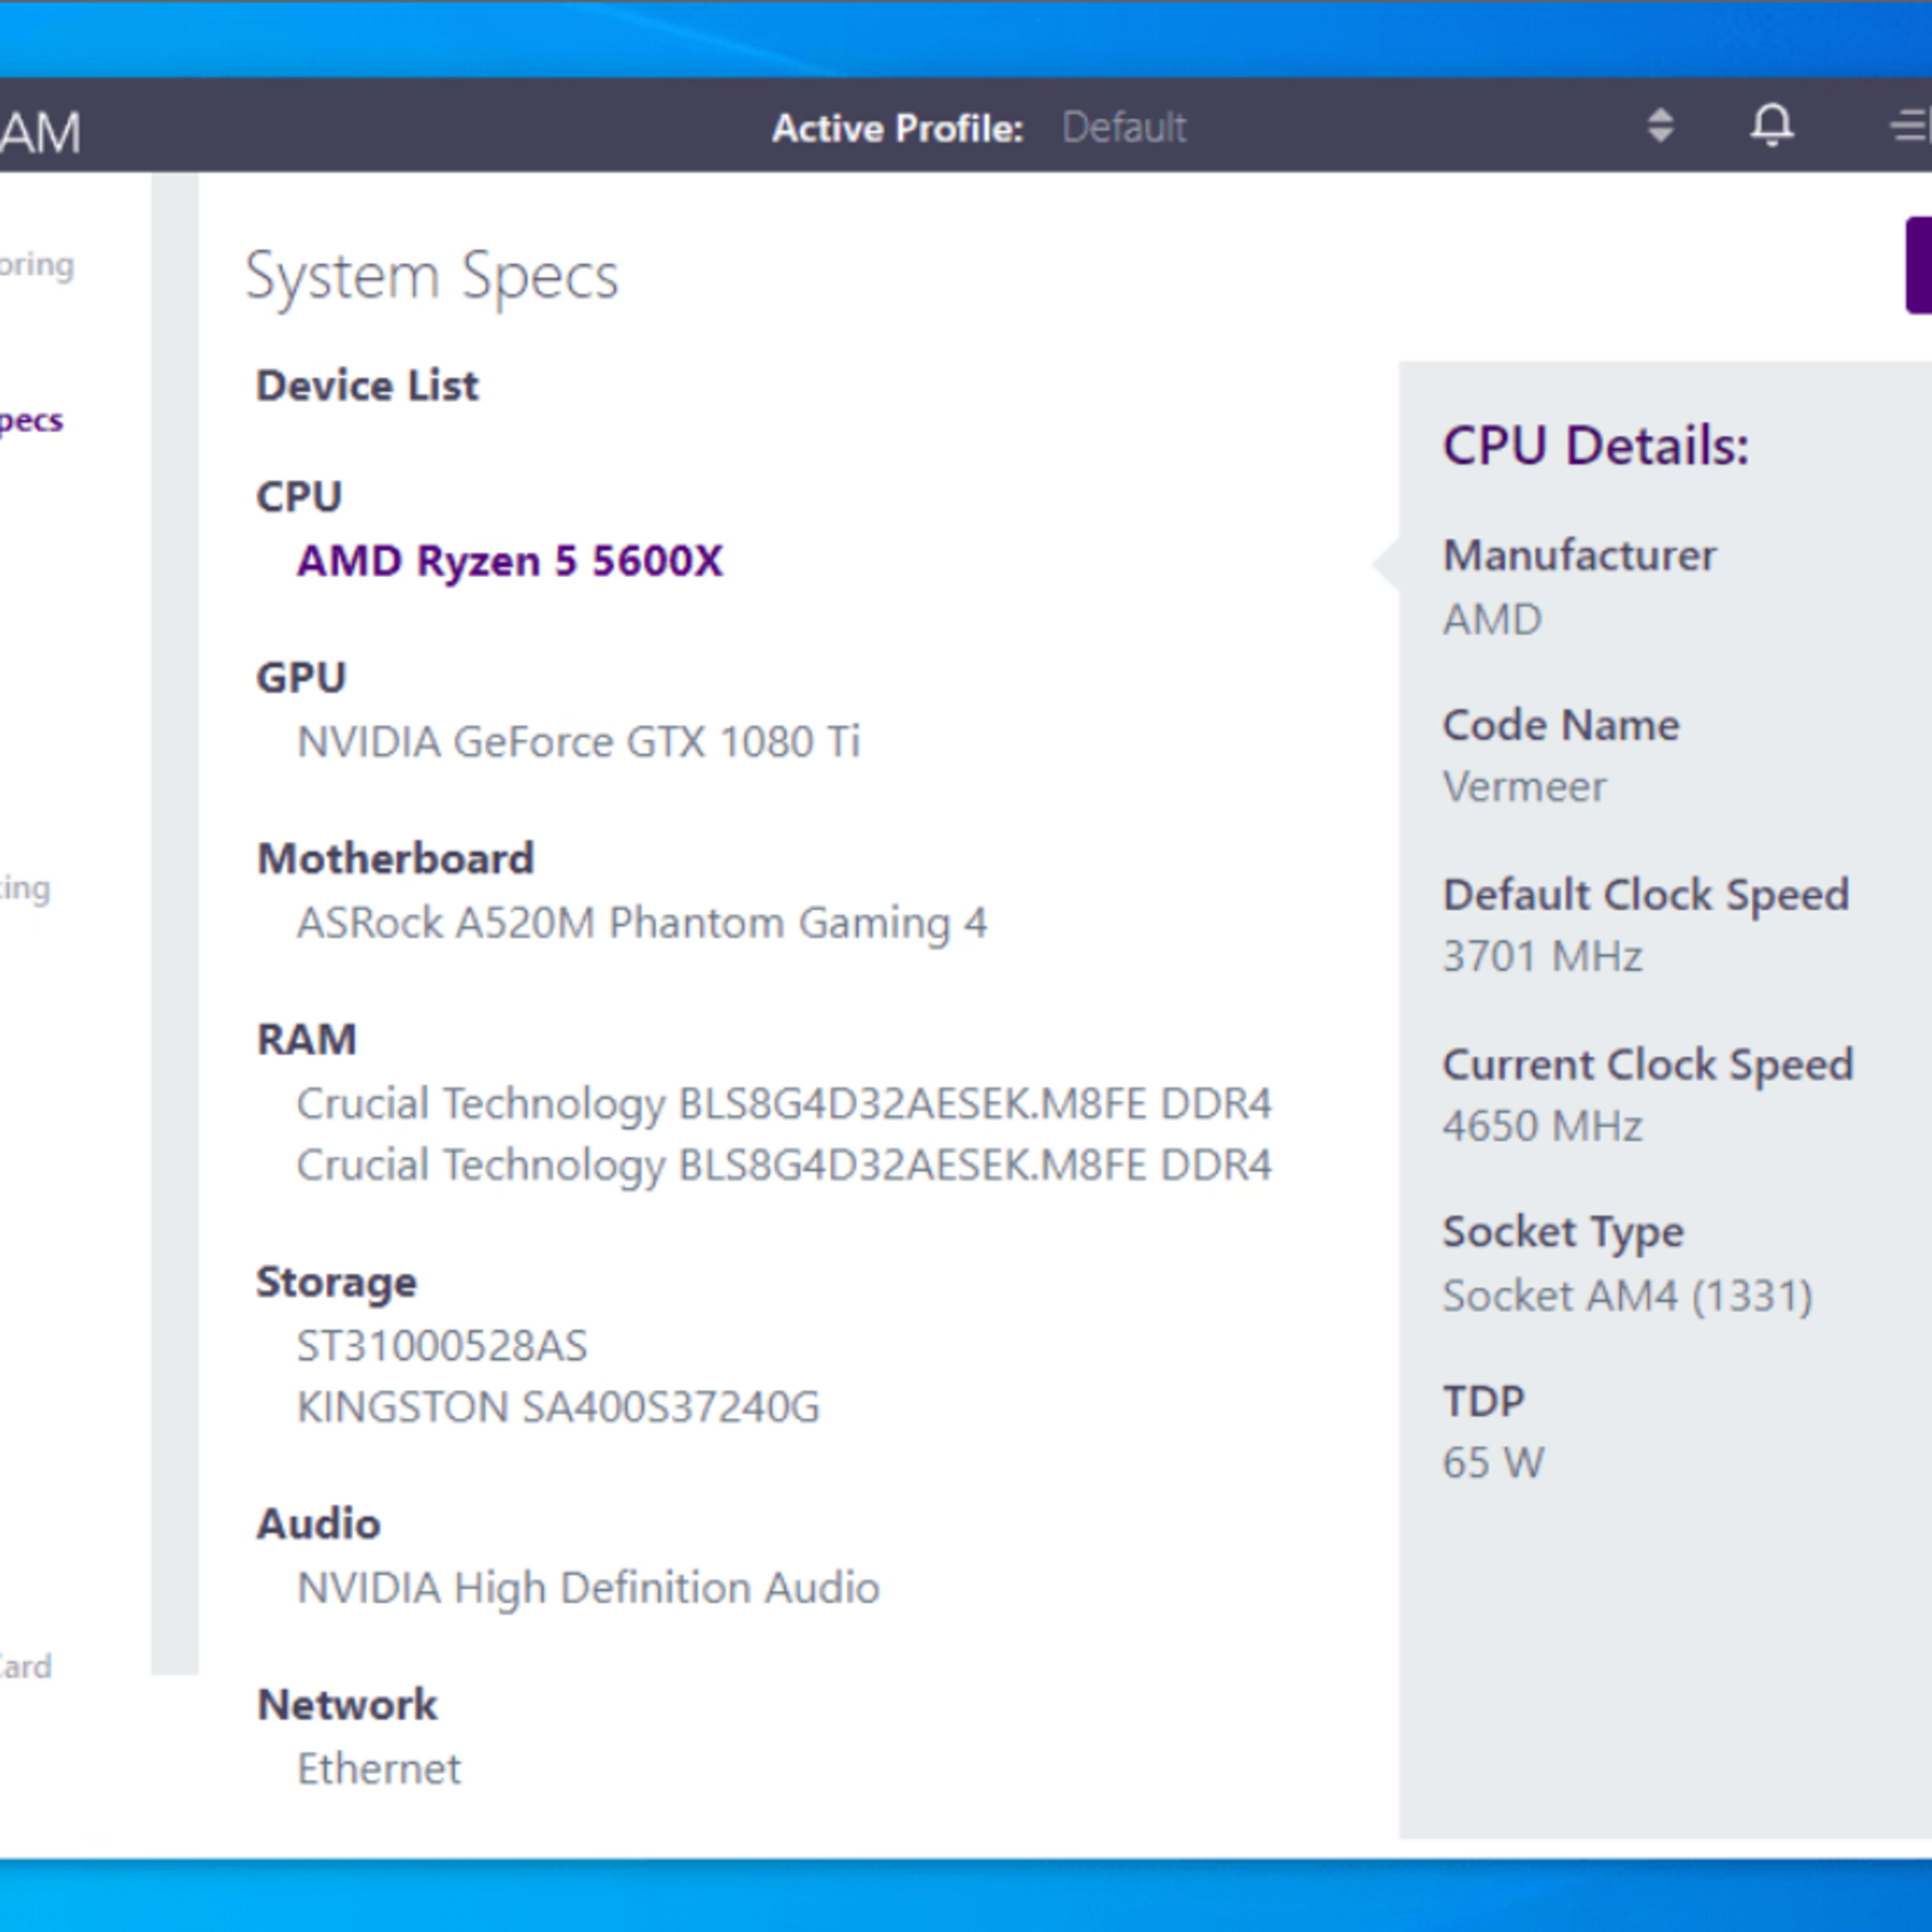Click the Socket AM4 (1331) value

pyautogui.click(x=1627, y=1297)
